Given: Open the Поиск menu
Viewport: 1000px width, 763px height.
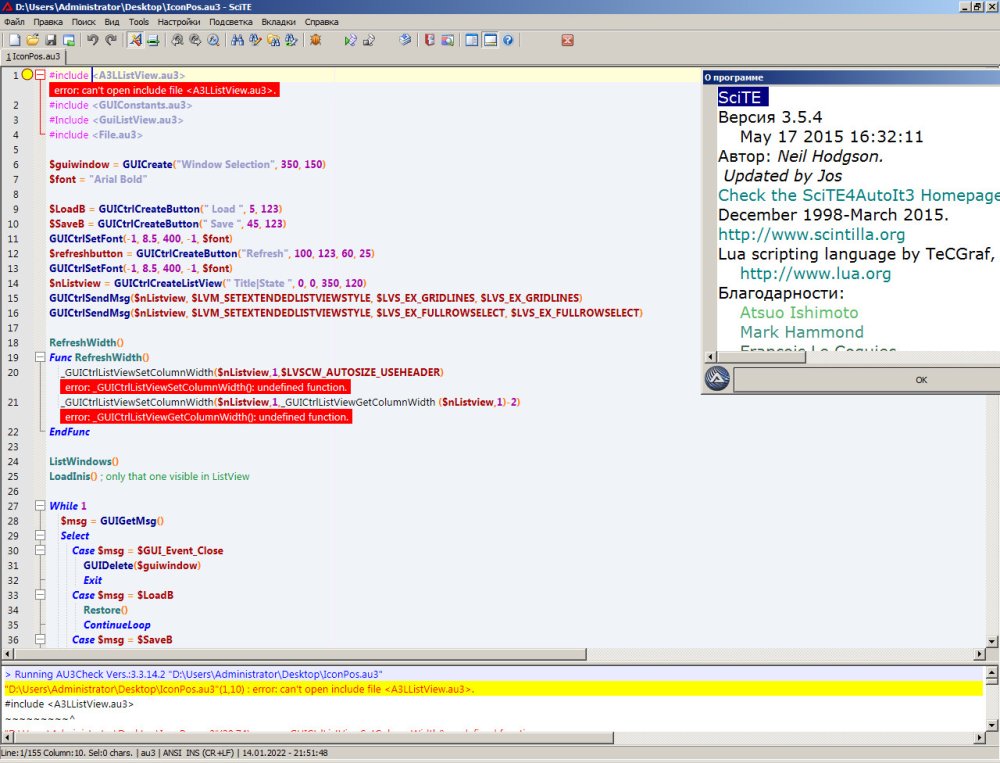Looking at the screenshot, I should coord(84,22).
